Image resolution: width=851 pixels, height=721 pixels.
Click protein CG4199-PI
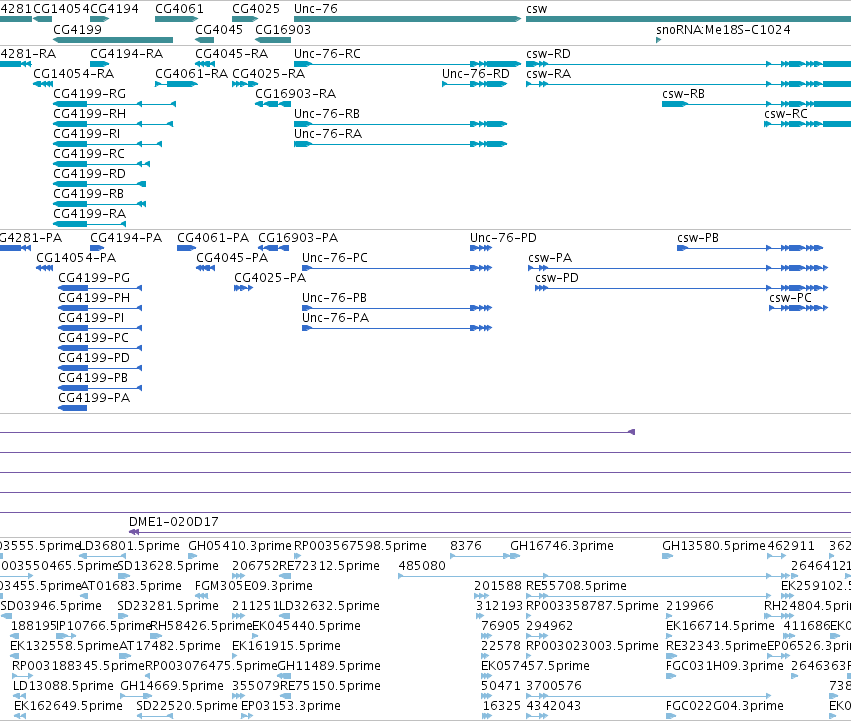[91, 318]
